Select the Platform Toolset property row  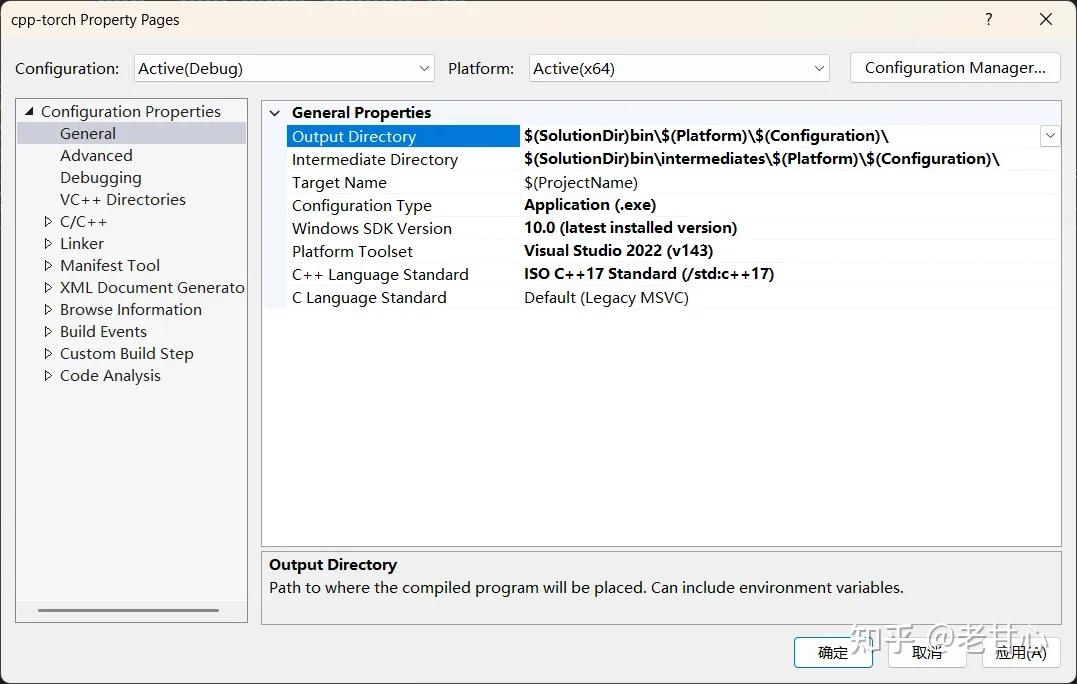click(351, 251)
